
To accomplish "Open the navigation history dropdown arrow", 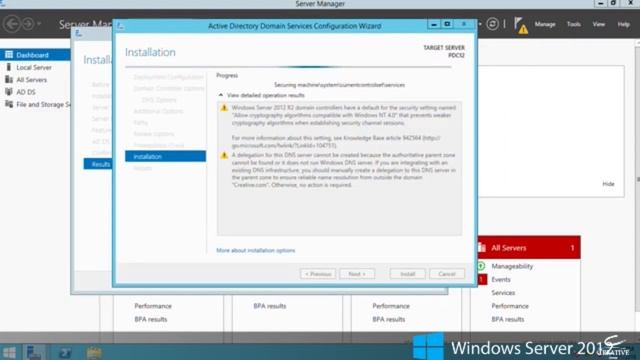I will [x=39, y=24].
